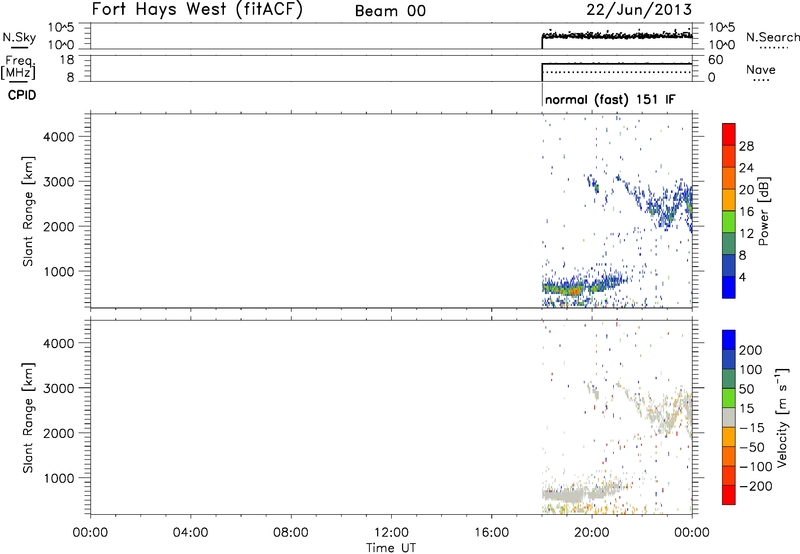The height and width of the screenshot is (554, 800).
Task: Click the 20:00 time tick label
Action: pyautogui.click(x=592, y=533)
